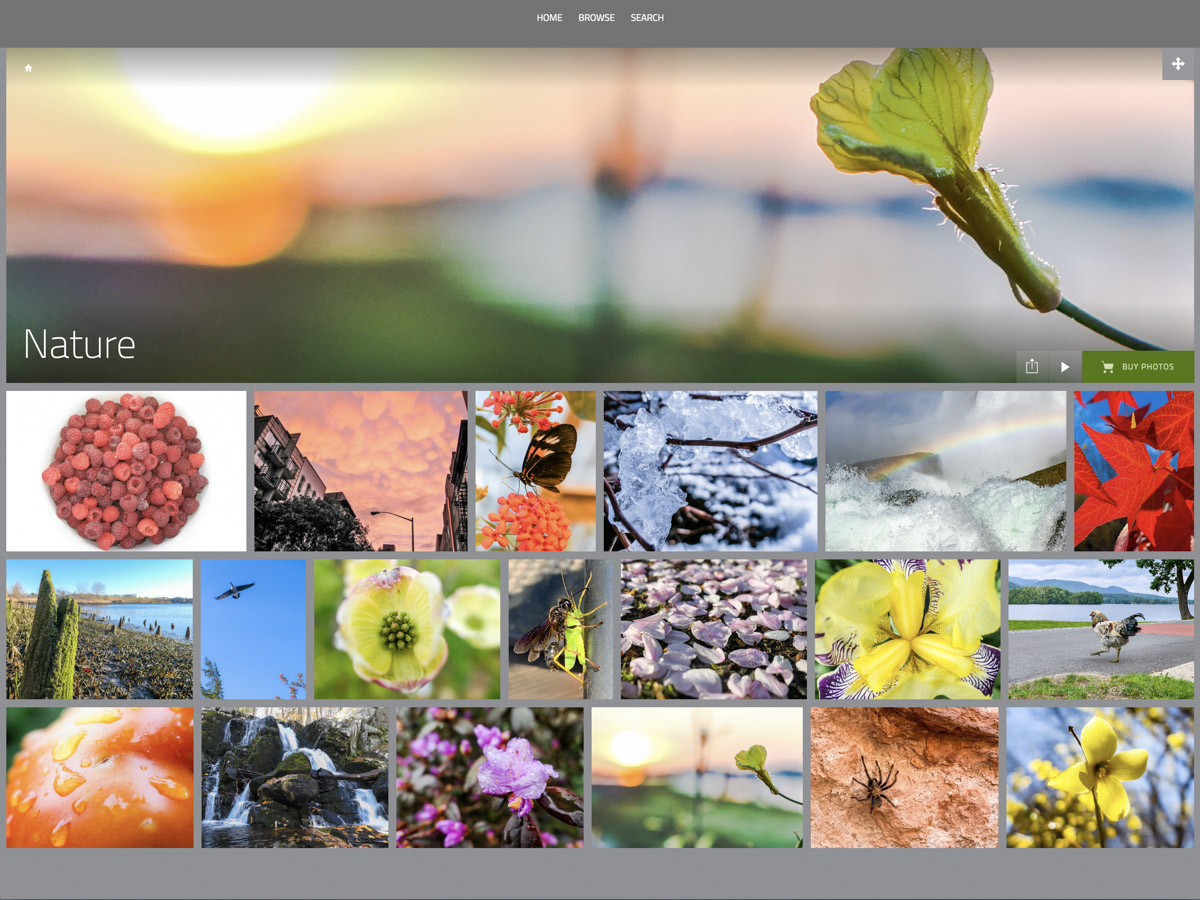This screenshot has height=900, width=1200.
Task: Start slideshow with the play button
Action: pos(1065,367)
